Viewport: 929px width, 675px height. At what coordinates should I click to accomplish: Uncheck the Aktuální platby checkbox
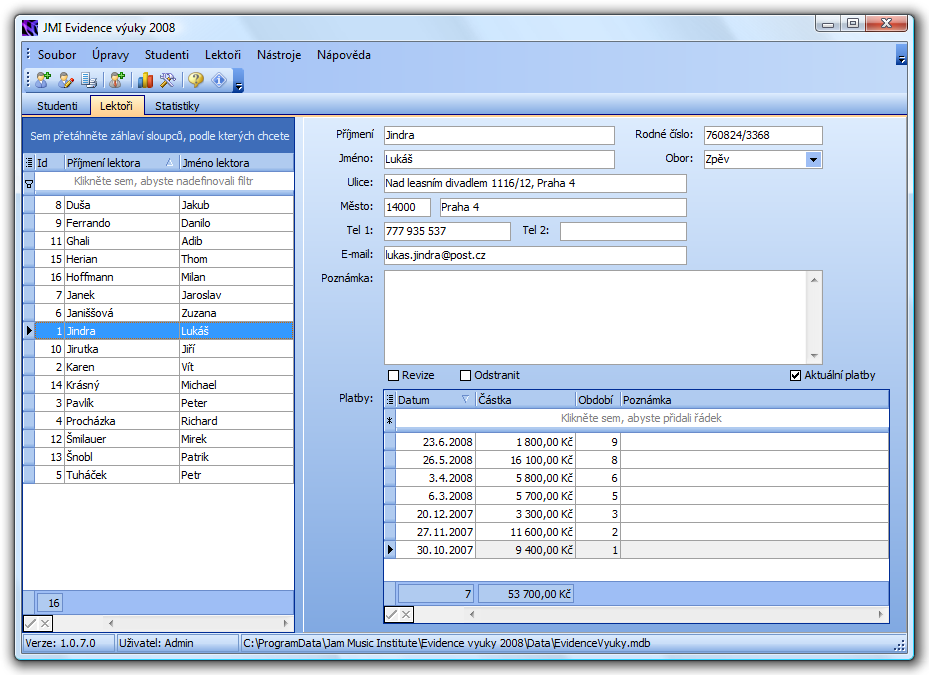(796, 376)
